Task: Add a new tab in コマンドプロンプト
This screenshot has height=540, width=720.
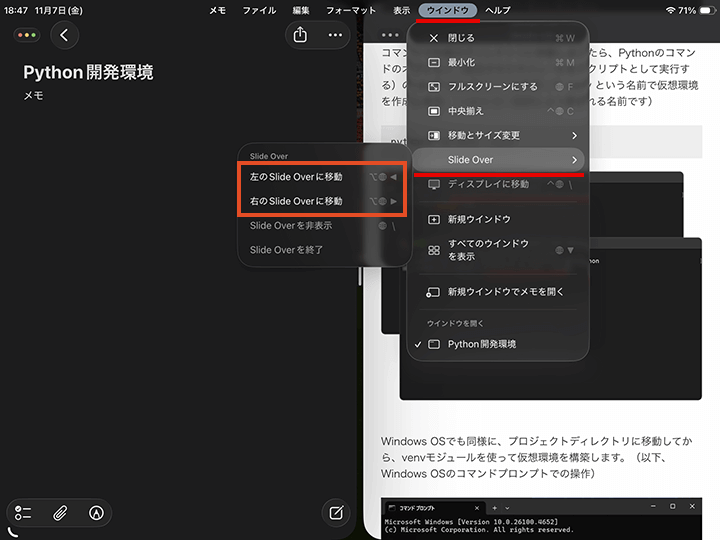Action: [495, 508]
